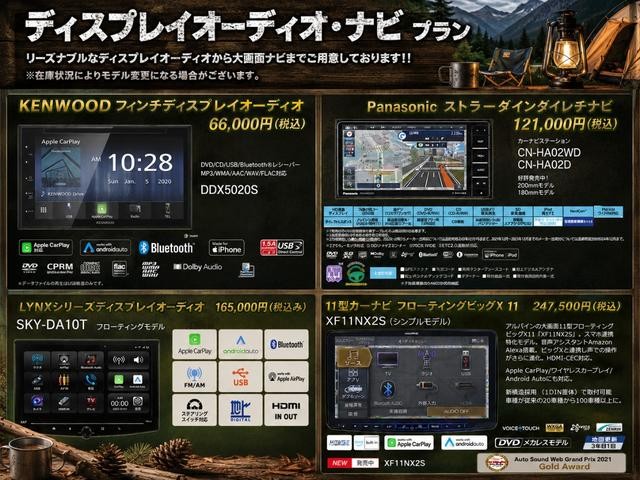Select the HDMI IN OUT tile
The height and width of the screenshot is (480, 640).
[286, 410]
